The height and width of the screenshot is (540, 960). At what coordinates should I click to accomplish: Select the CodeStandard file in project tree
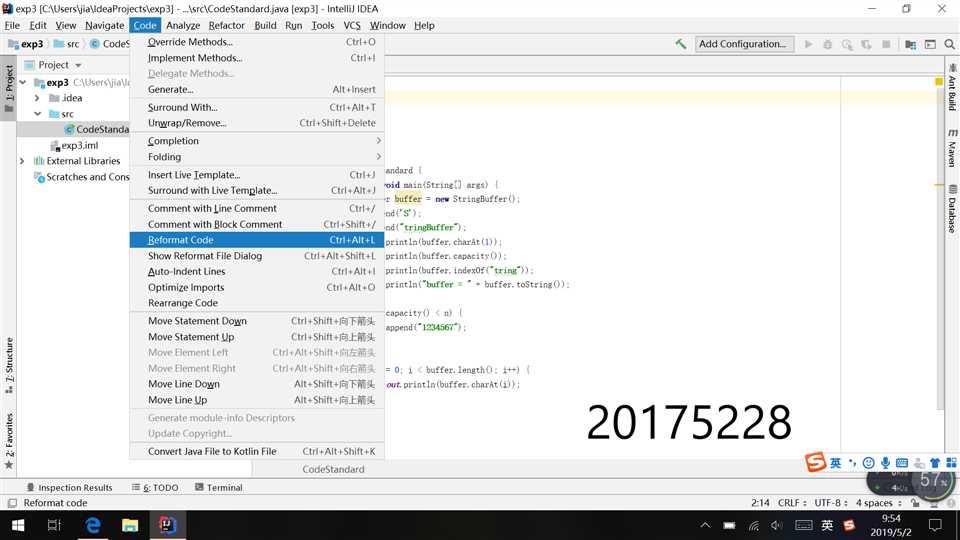point(97,129)
